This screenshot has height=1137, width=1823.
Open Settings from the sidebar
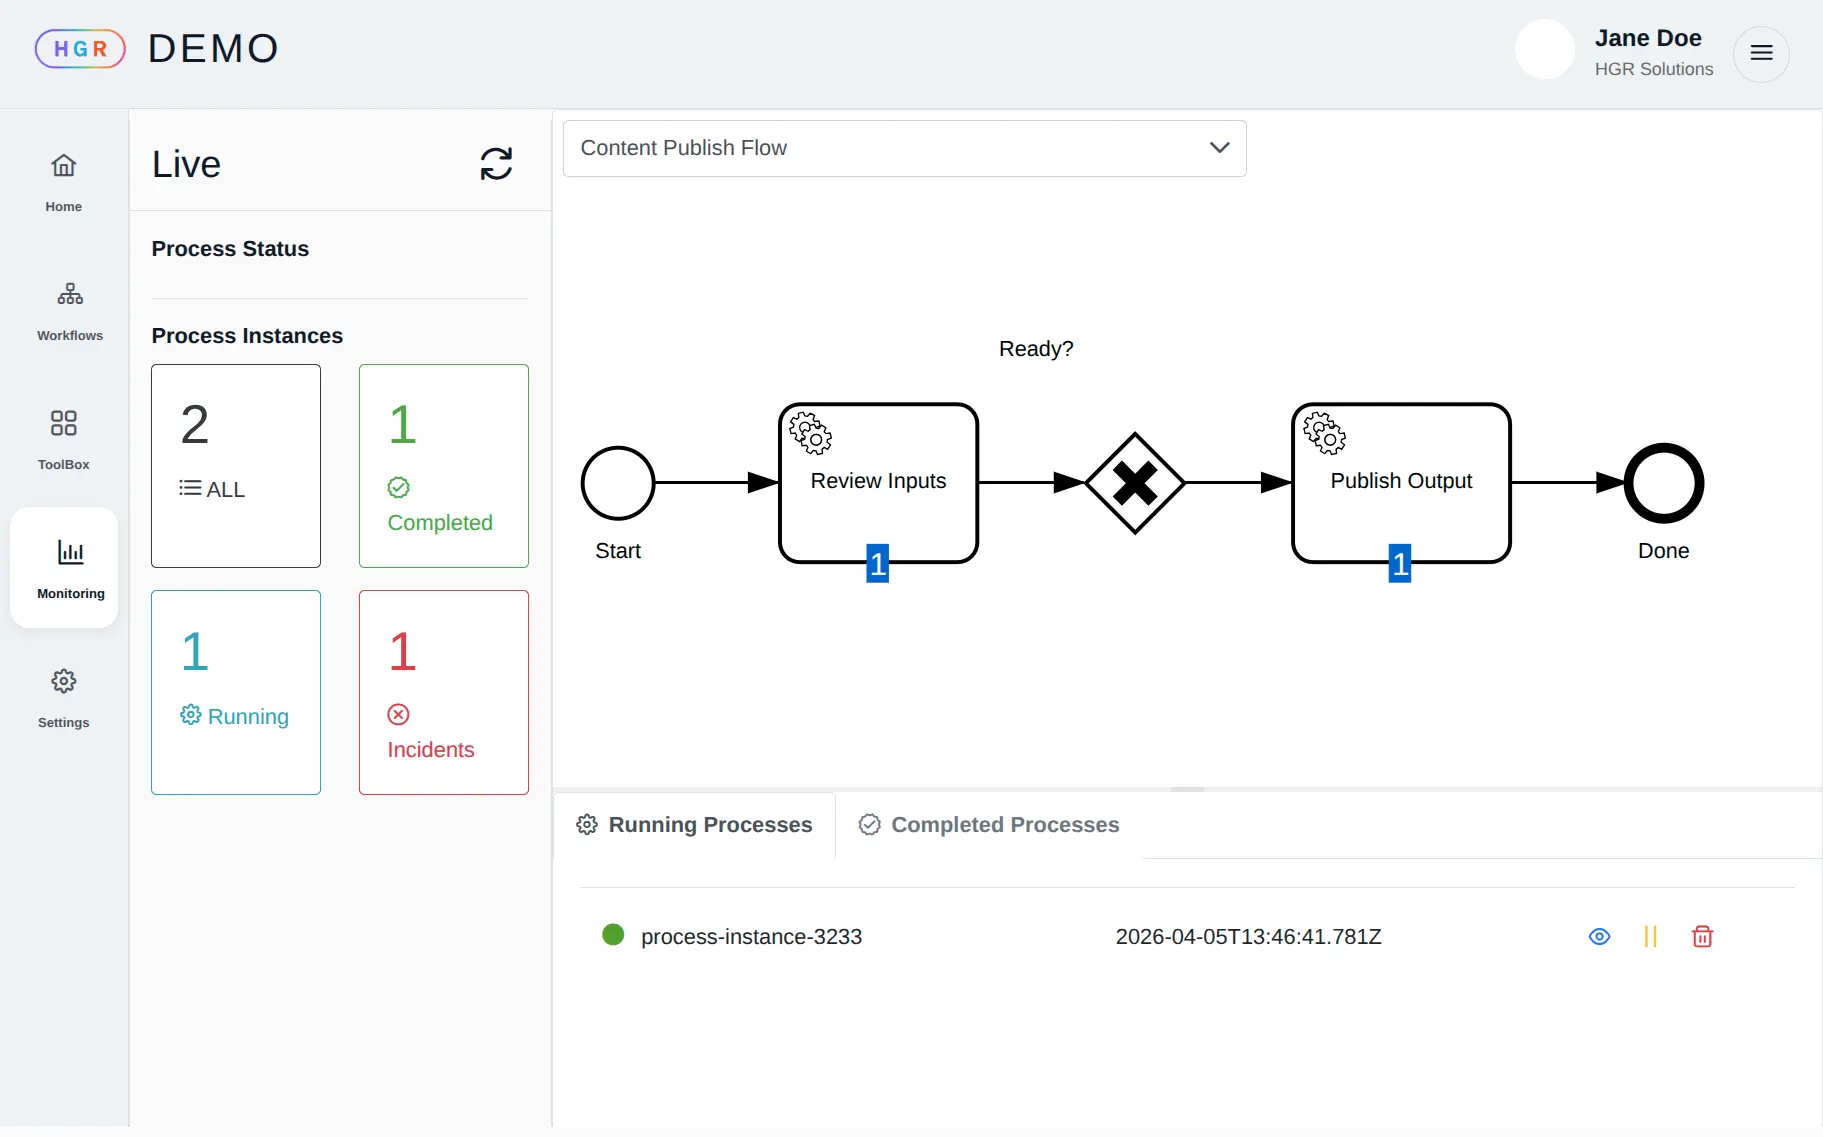pyautogui.click(x=64, y=697)
